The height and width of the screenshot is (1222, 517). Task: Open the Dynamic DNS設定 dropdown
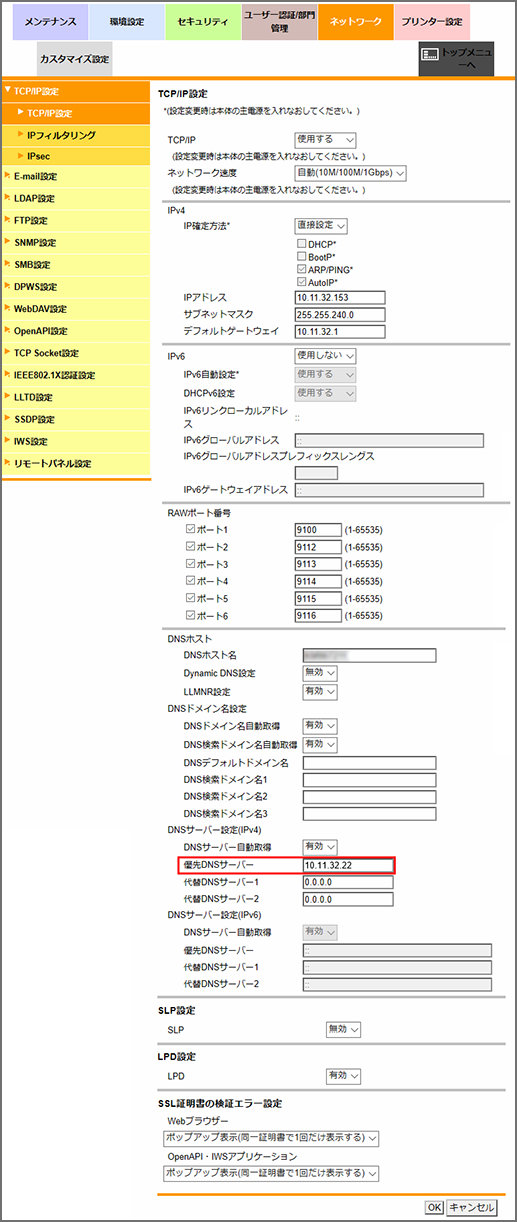tap(320, 673)
